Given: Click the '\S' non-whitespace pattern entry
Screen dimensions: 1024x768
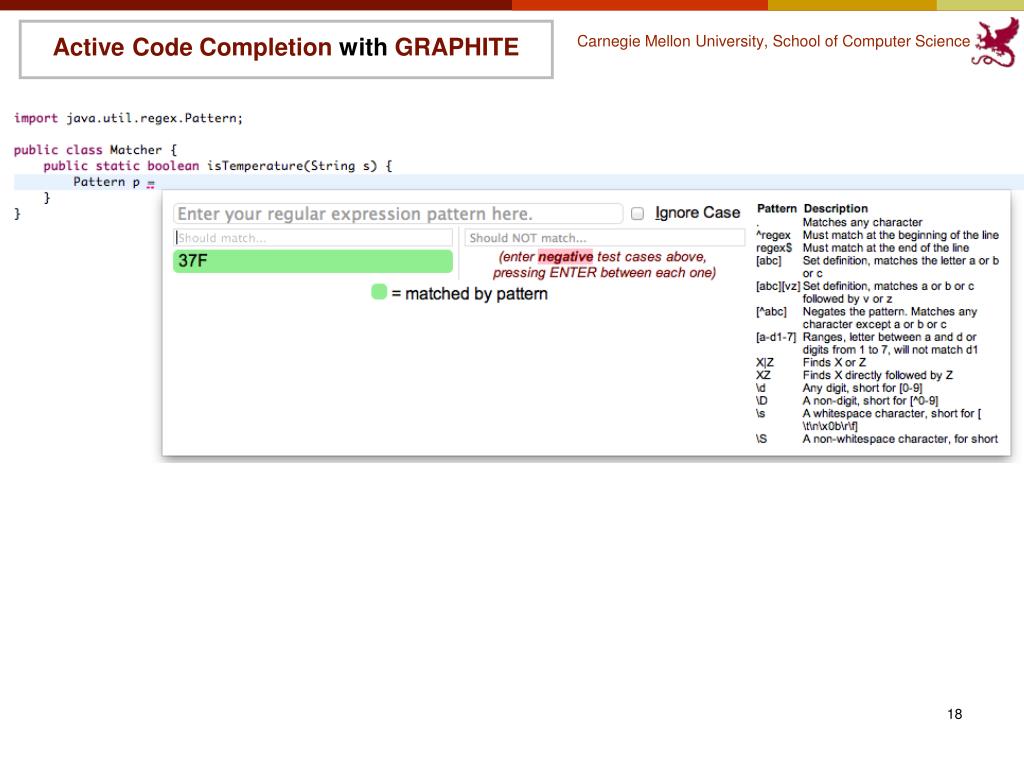Looking at the screenshot, I should click(x=761, y=439).
